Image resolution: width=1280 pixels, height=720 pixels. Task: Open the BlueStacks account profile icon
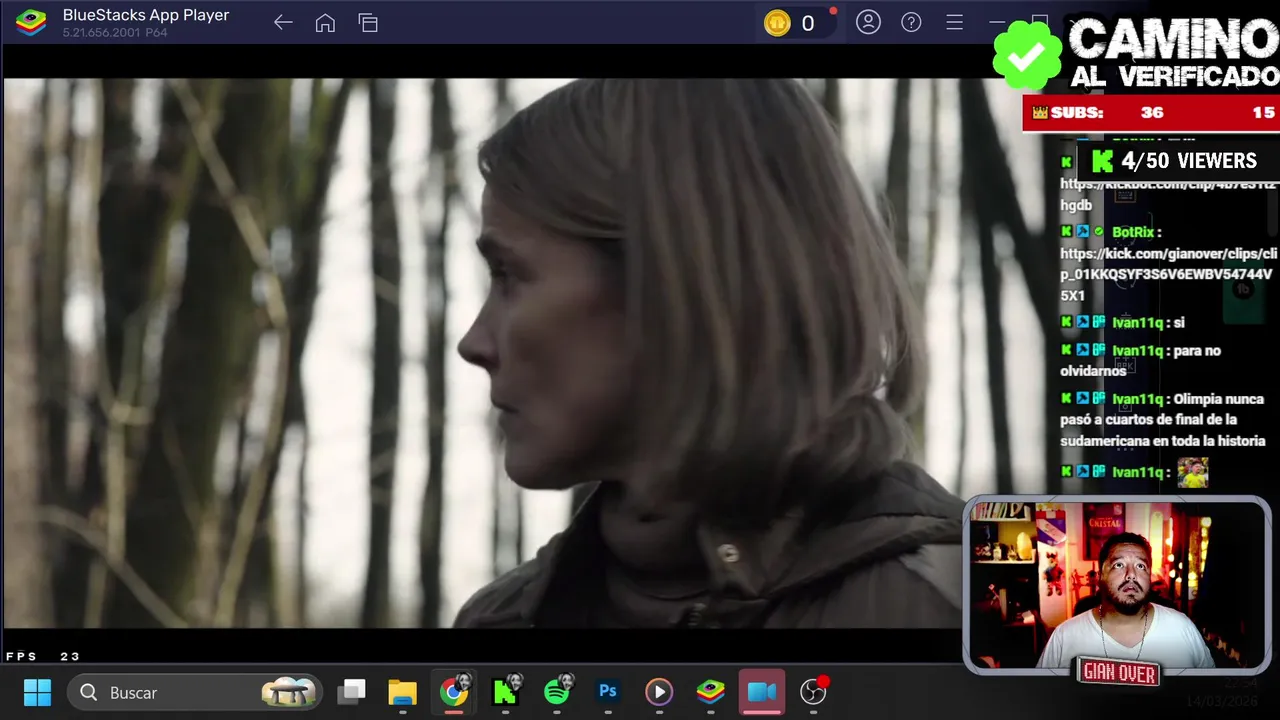click(868, 22)
